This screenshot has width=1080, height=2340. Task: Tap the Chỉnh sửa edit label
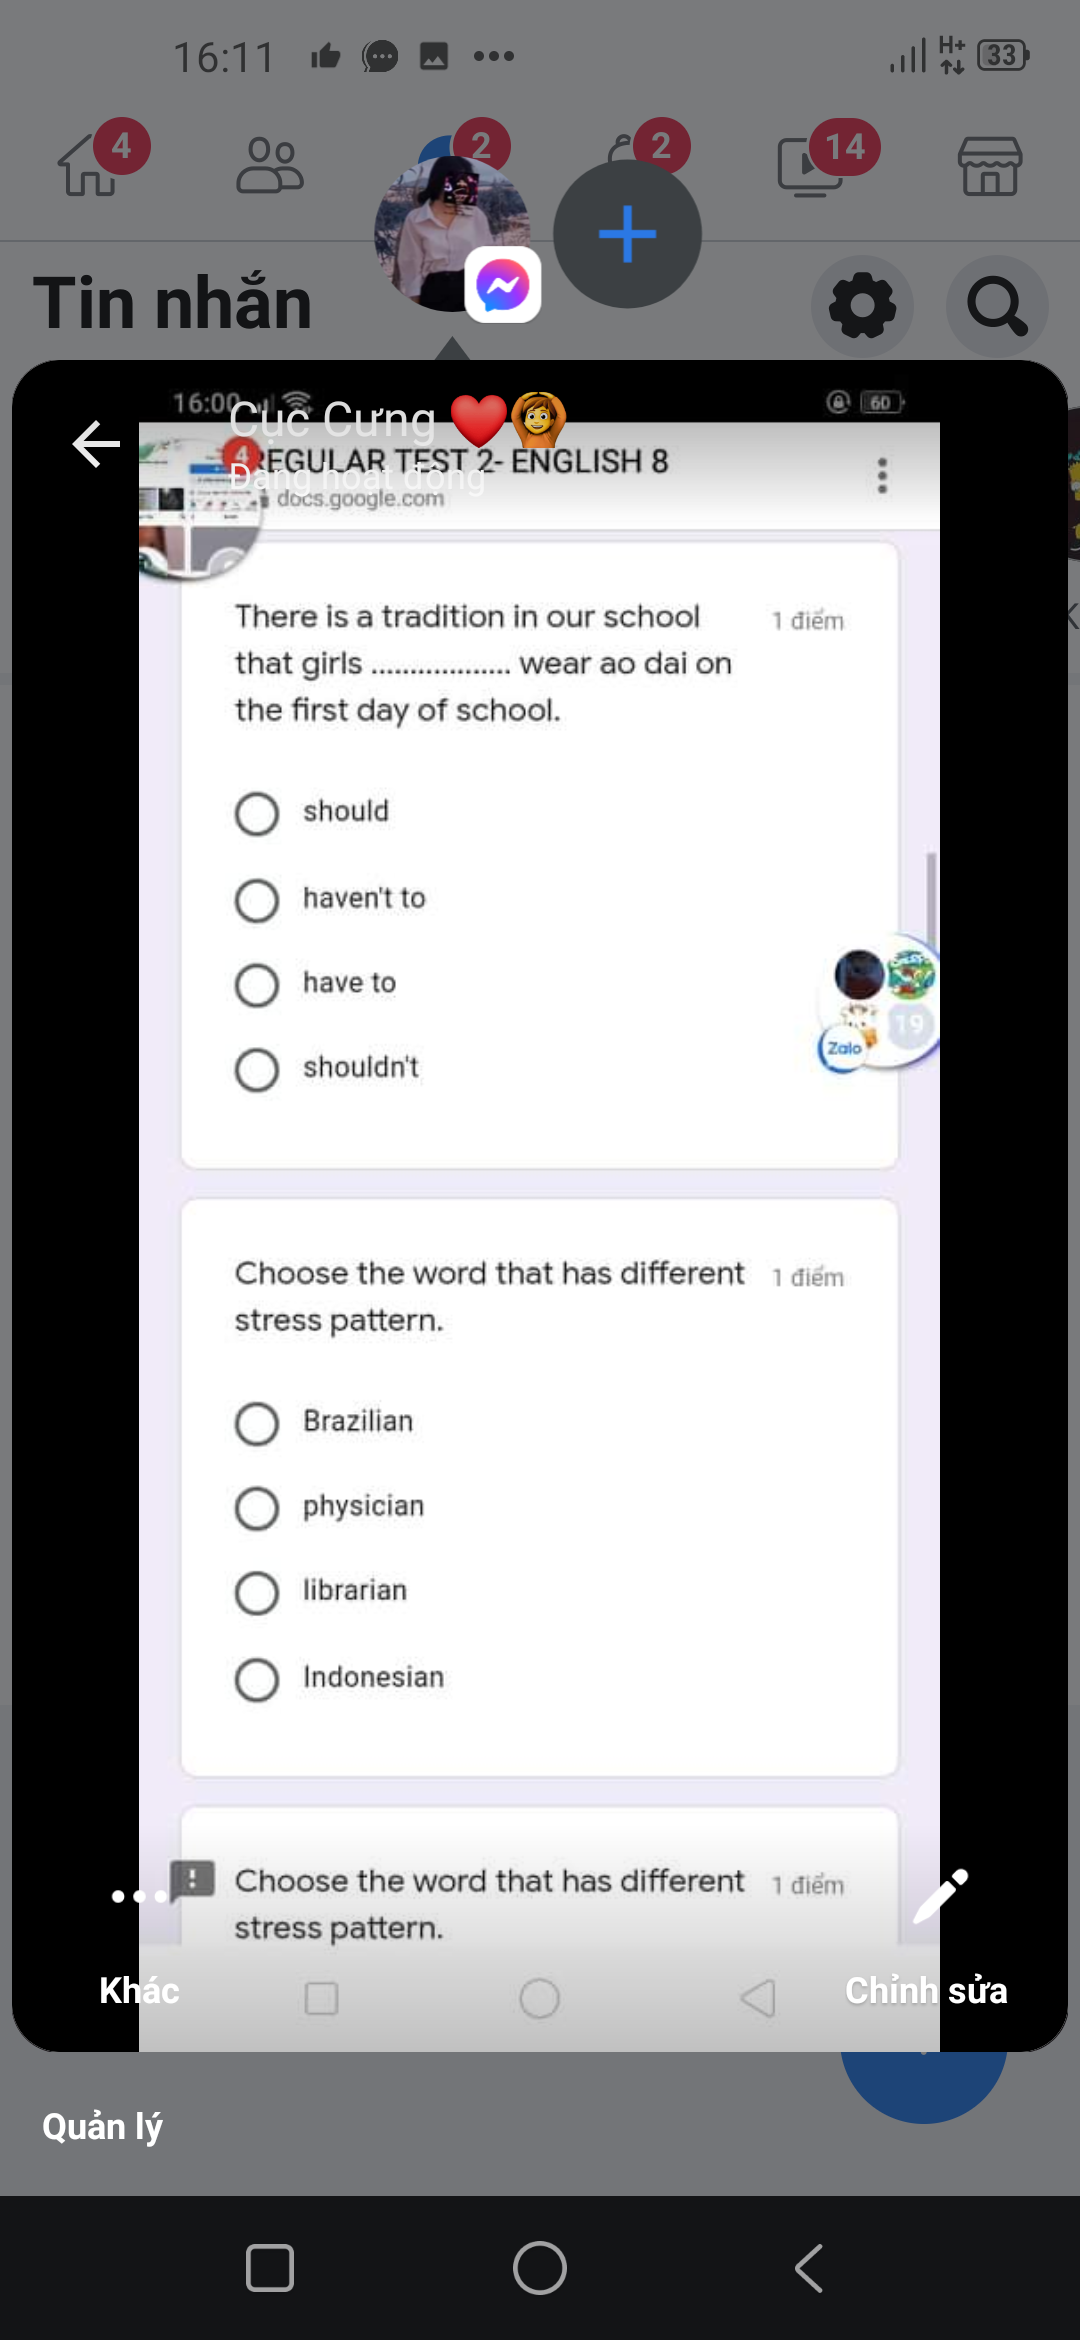coord(925,1991)
